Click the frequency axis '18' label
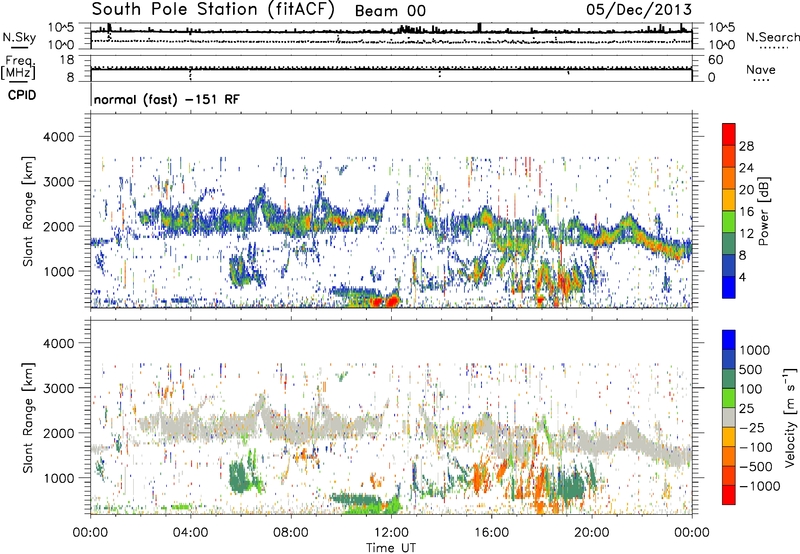800x554 pixels. click(x=67, y=60)
